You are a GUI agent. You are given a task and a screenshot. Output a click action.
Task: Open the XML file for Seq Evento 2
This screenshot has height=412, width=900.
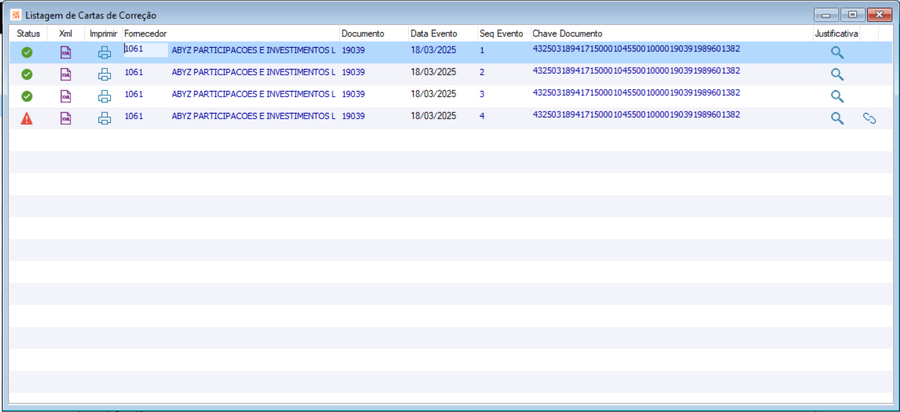(66, 75)
